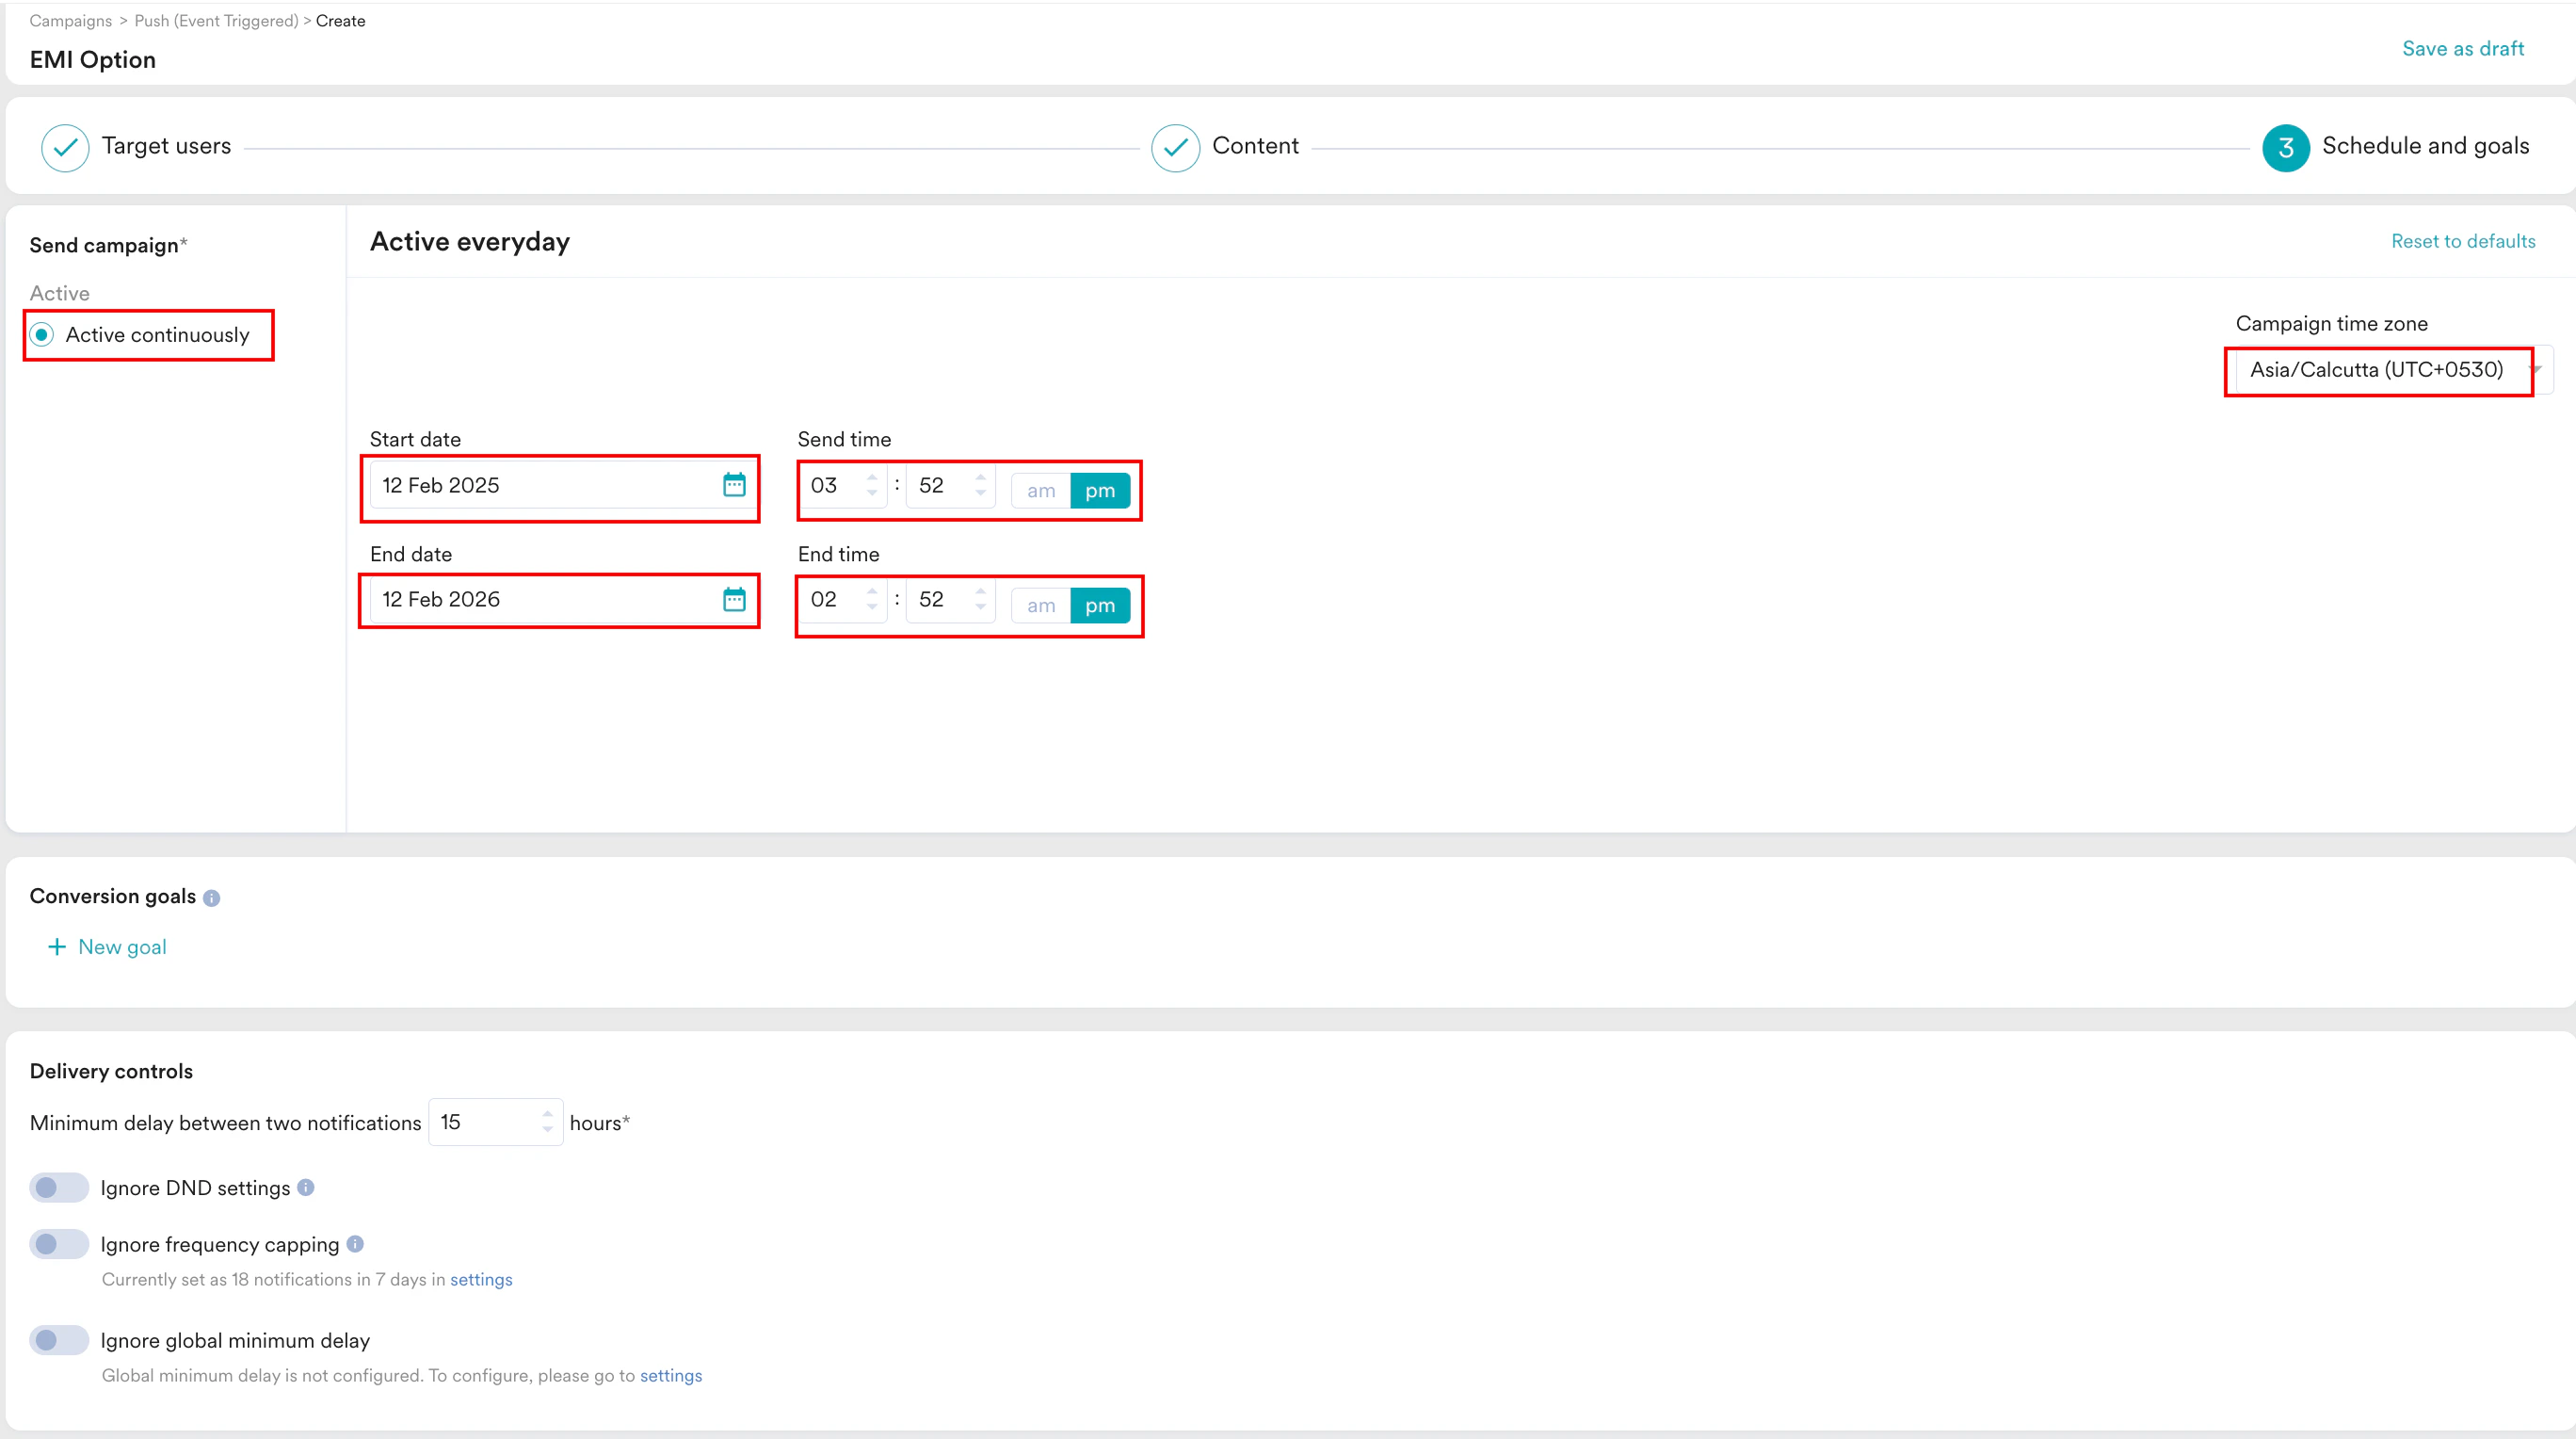Click Save as draft
Screen dimensions: 2576x1439
tap(2462, 49)
